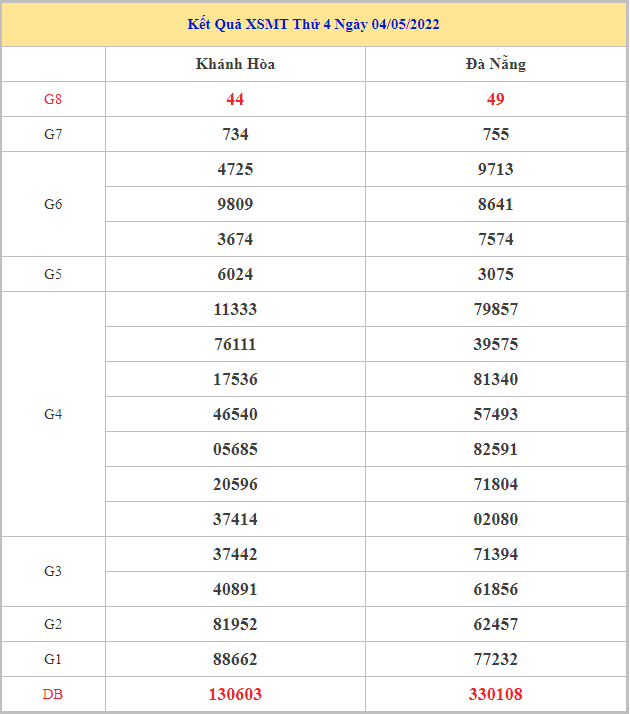This screenshot has width=630, height=714.
Task: Select the Đà Nẵng column header
Action: [x=495, y=64]
